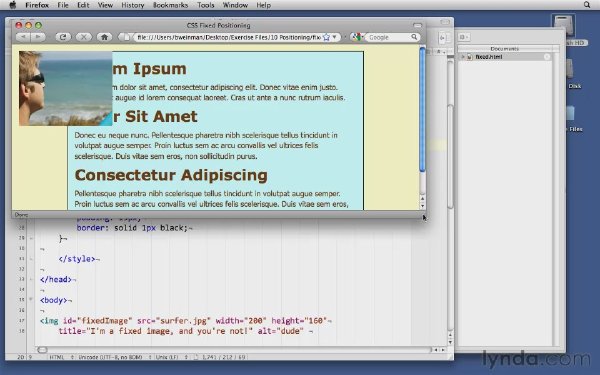The image size is (600, 375).
Task: Open the History menu
Action: pos(133,5)
